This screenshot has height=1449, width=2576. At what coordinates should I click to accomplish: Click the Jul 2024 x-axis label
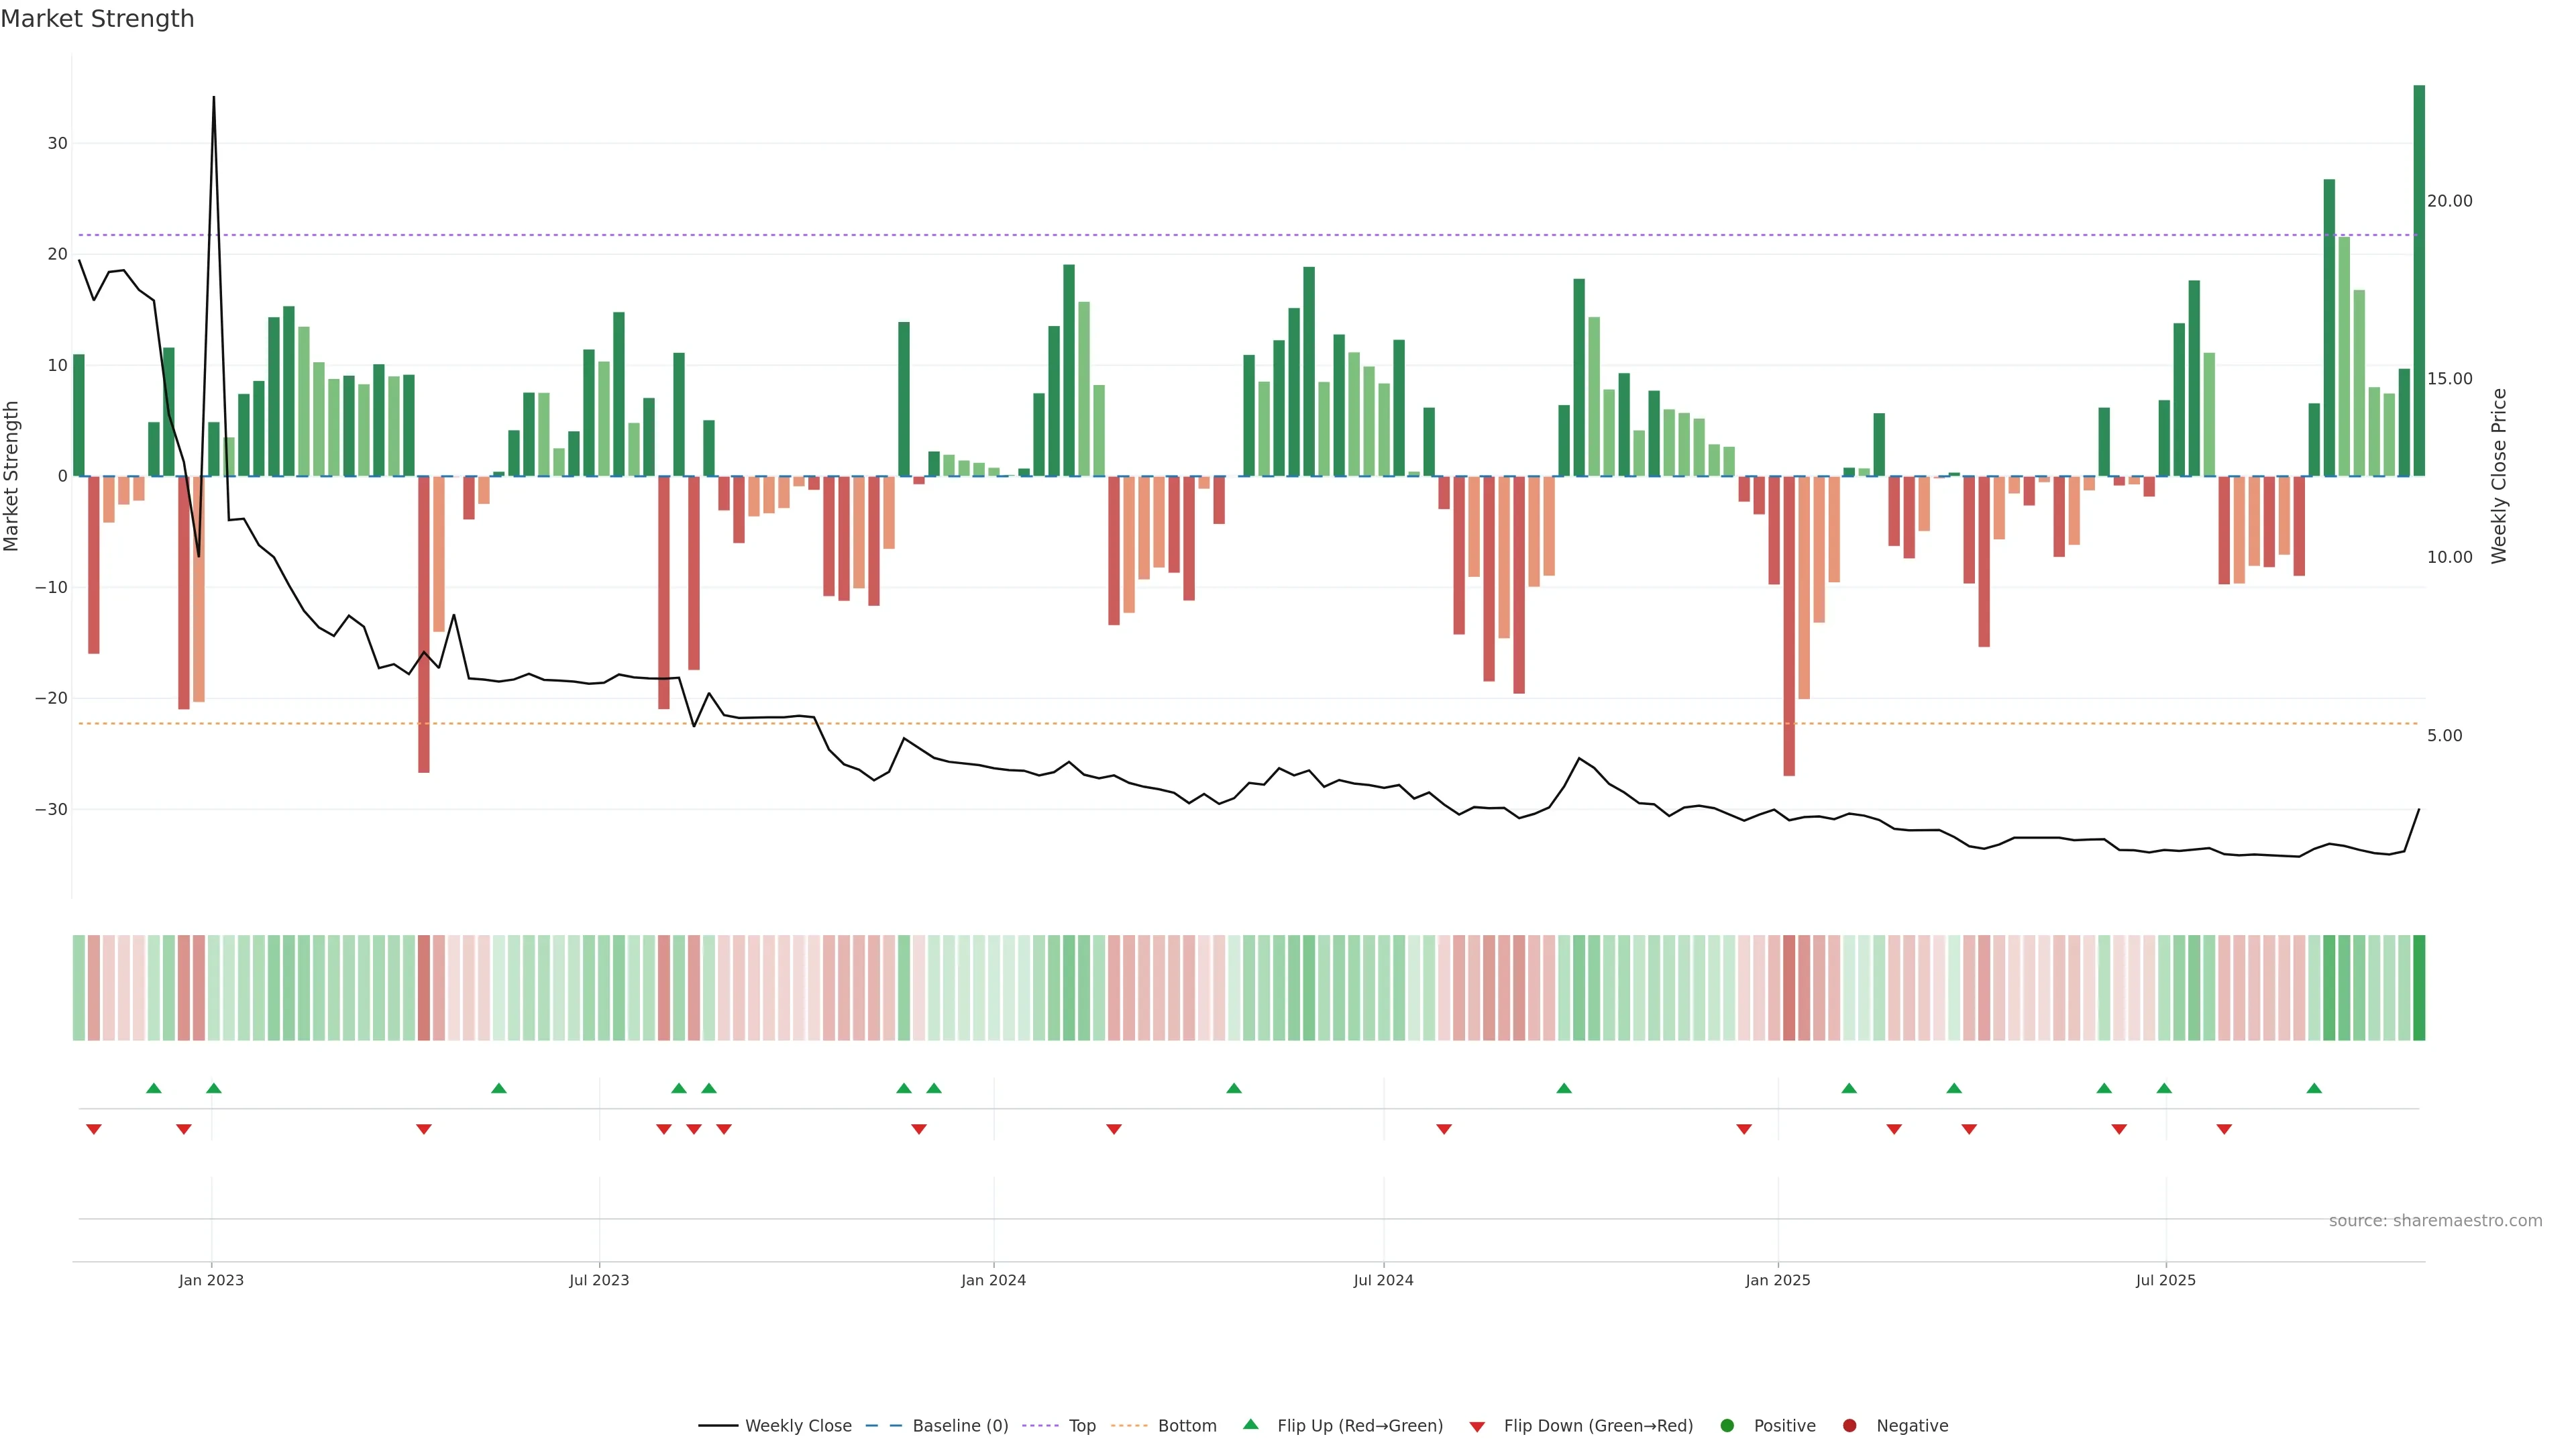tap(1383, 1280)
